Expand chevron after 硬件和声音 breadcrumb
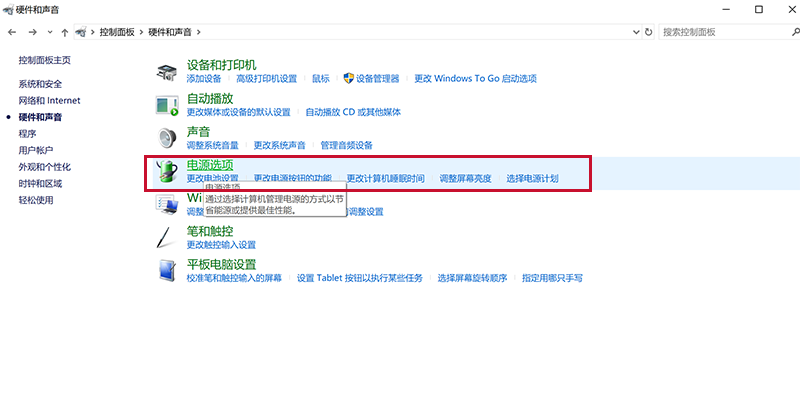The width and height of the screenshot is (800, 420). [198, 32]
